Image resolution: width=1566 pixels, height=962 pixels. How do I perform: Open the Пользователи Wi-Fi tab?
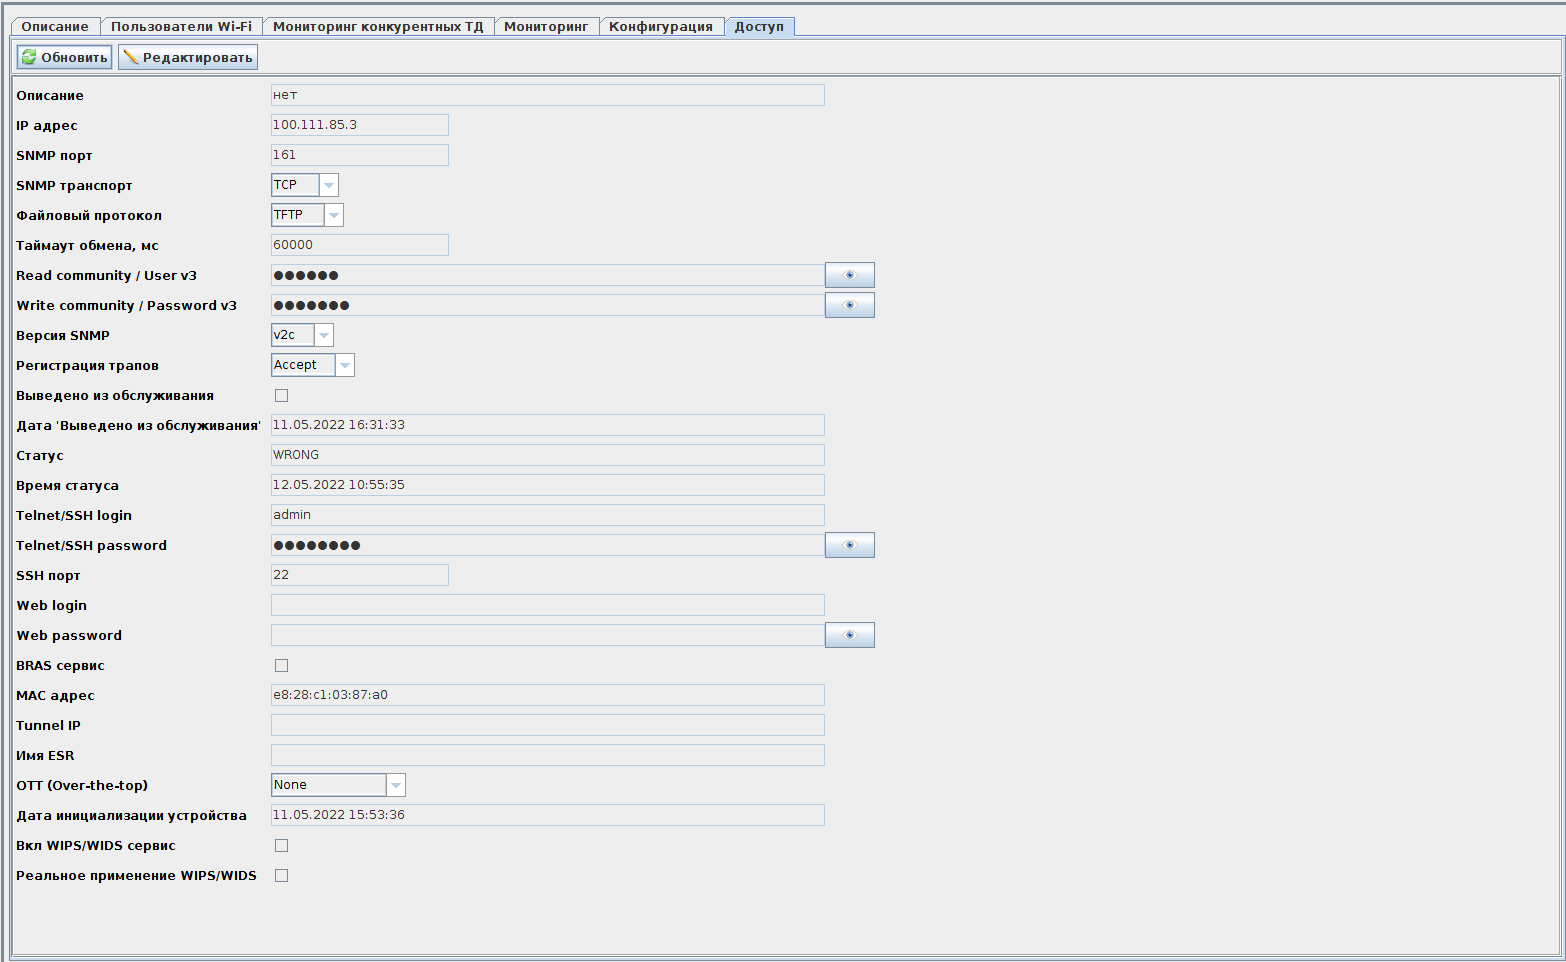pos(181,27)
